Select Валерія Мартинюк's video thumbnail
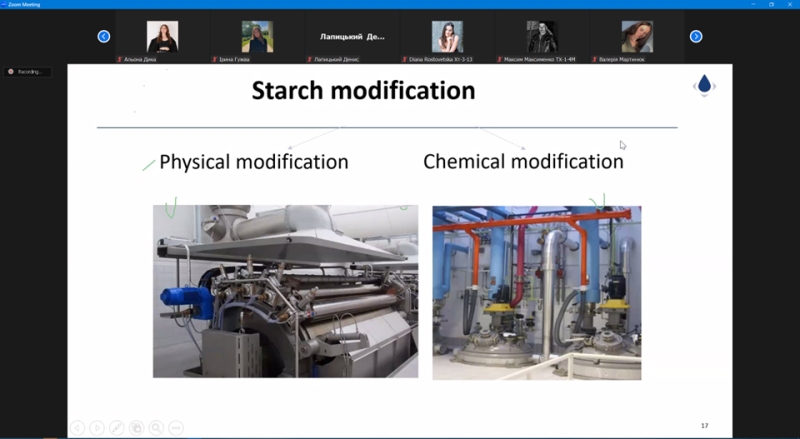The width and height of the screenshot is (800, 439). coord(637,37)
